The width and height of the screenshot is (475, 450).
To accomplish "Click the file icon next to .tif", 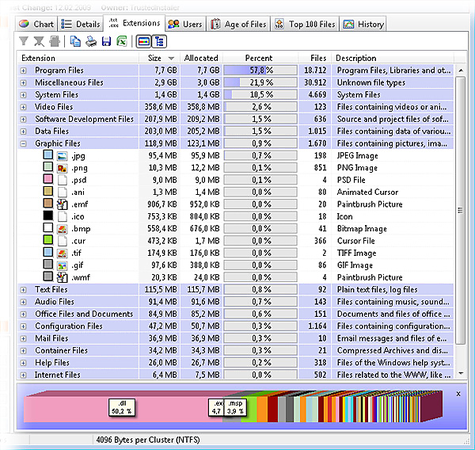I will click(x=62, y=253).
